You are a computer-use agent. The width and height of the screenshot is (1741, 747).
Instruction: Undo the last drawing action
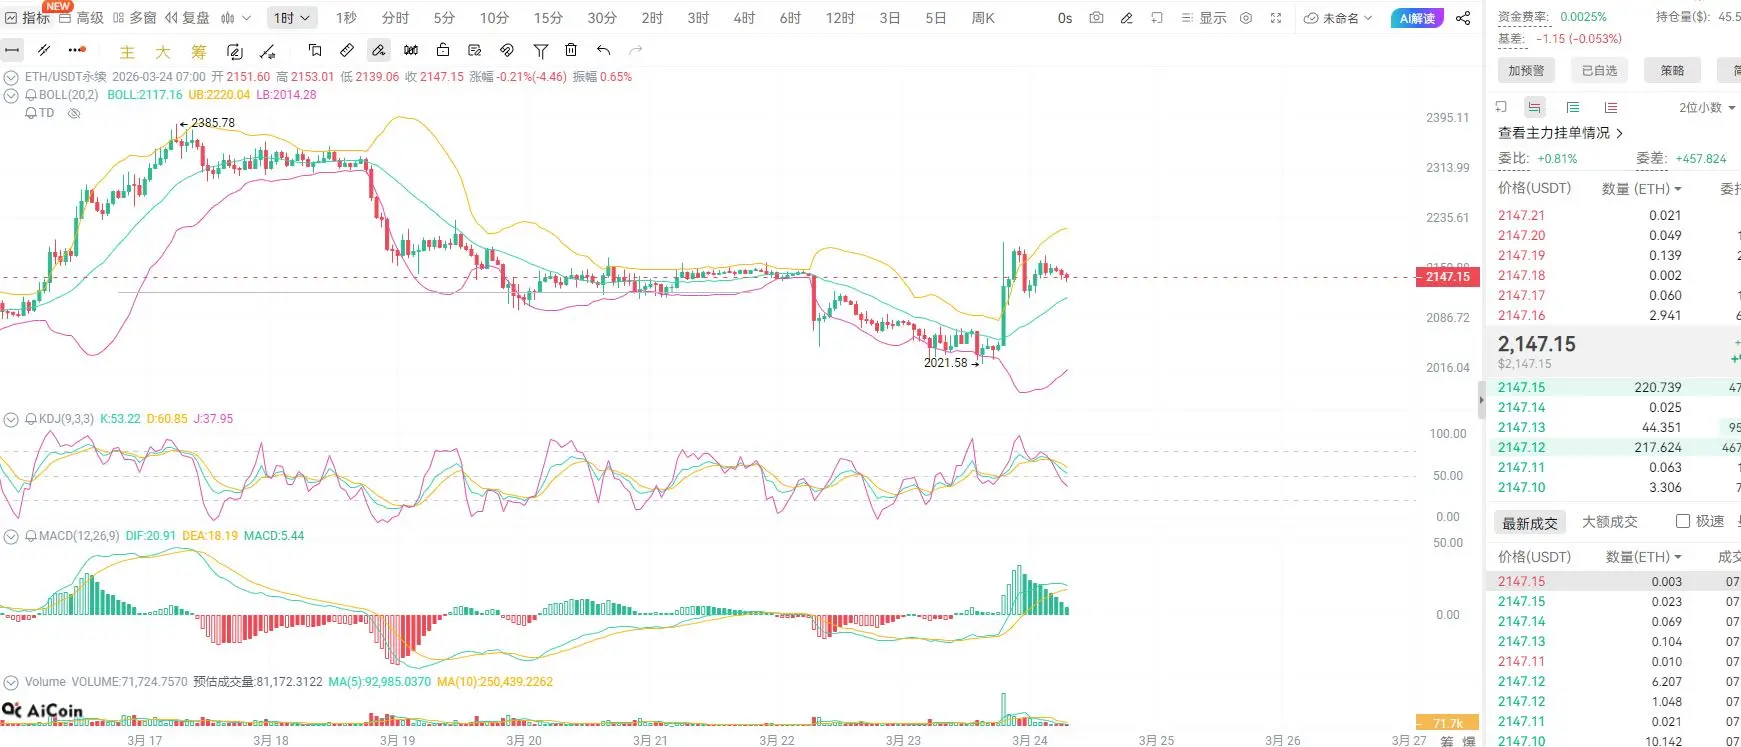(x=603, y=50)
